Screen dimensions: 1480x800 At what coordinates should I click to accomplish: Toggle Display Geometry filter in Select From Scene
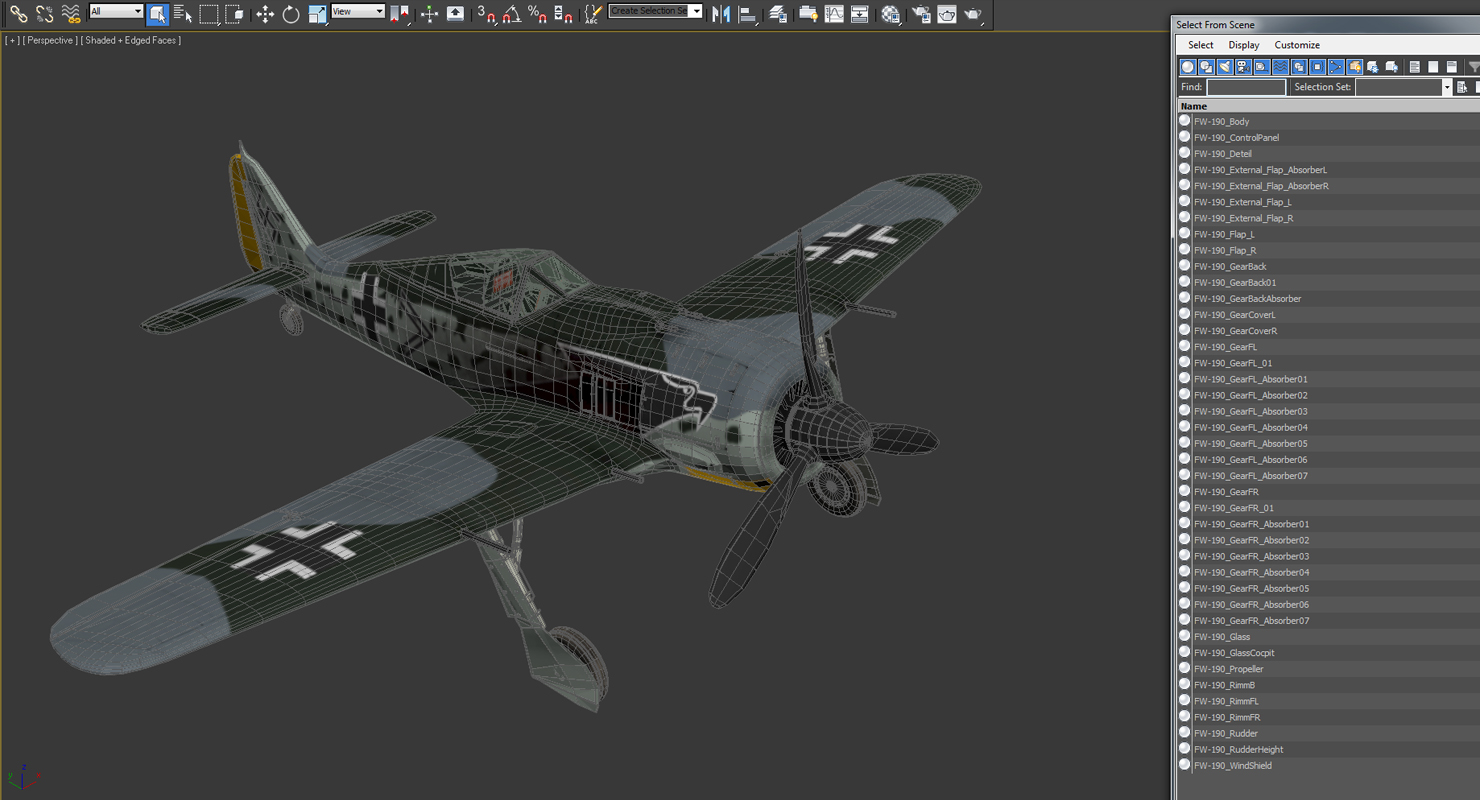[x=1188, y=67]
